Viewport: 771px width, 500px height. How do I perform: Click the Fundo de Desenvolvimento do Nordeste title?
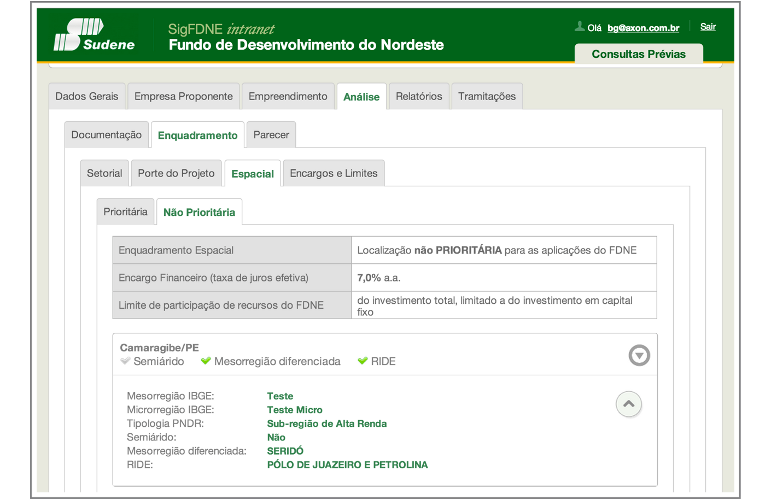306,45
